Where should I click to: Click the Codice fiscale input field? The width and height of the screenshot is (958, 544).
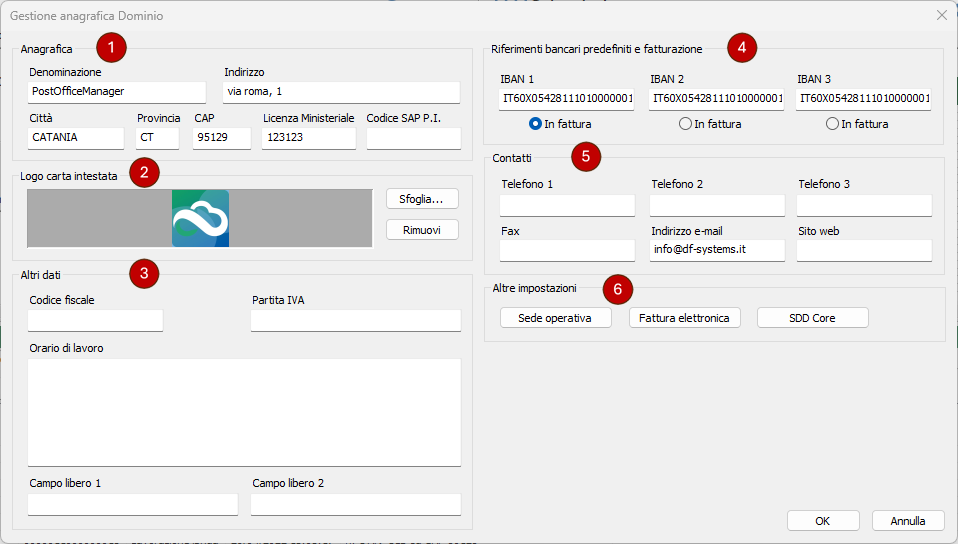coord(95,320)
